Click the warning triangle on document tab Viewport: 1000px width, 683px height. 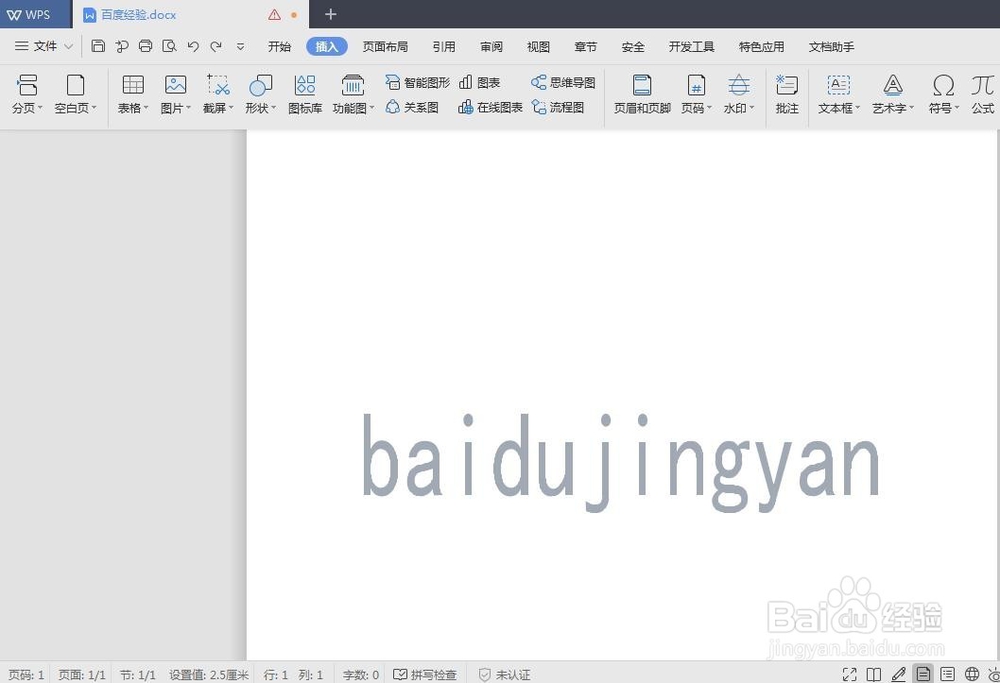click(x=274, y=15)
